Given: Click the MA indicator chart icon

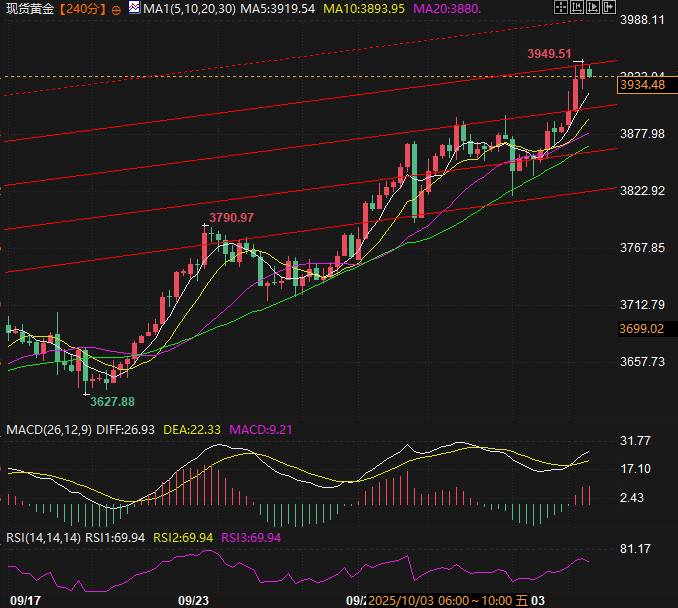Looking at the screenshot, I should (134, 9).
